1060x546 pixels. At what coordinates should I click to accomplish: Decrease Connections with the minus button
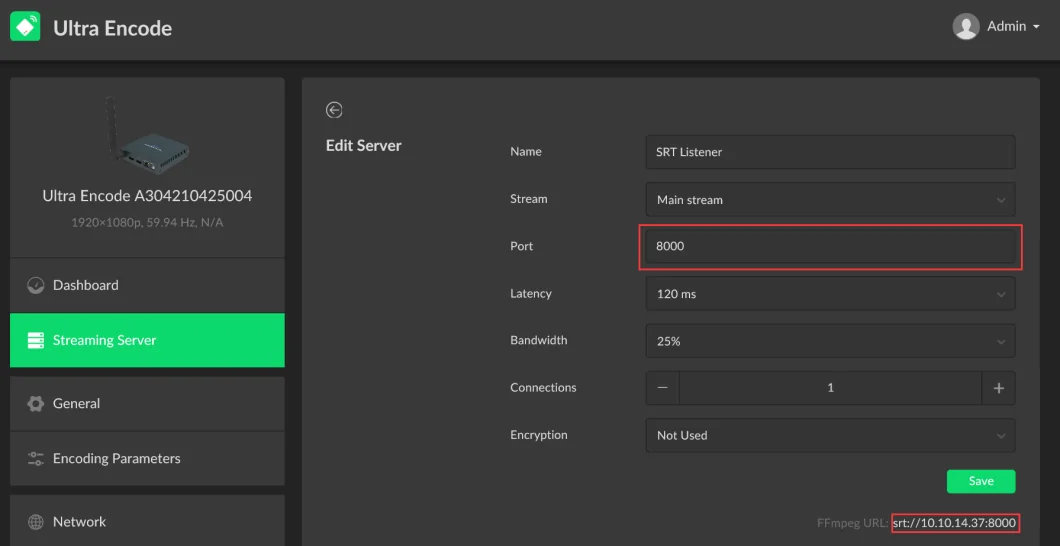tap(663, 388)
